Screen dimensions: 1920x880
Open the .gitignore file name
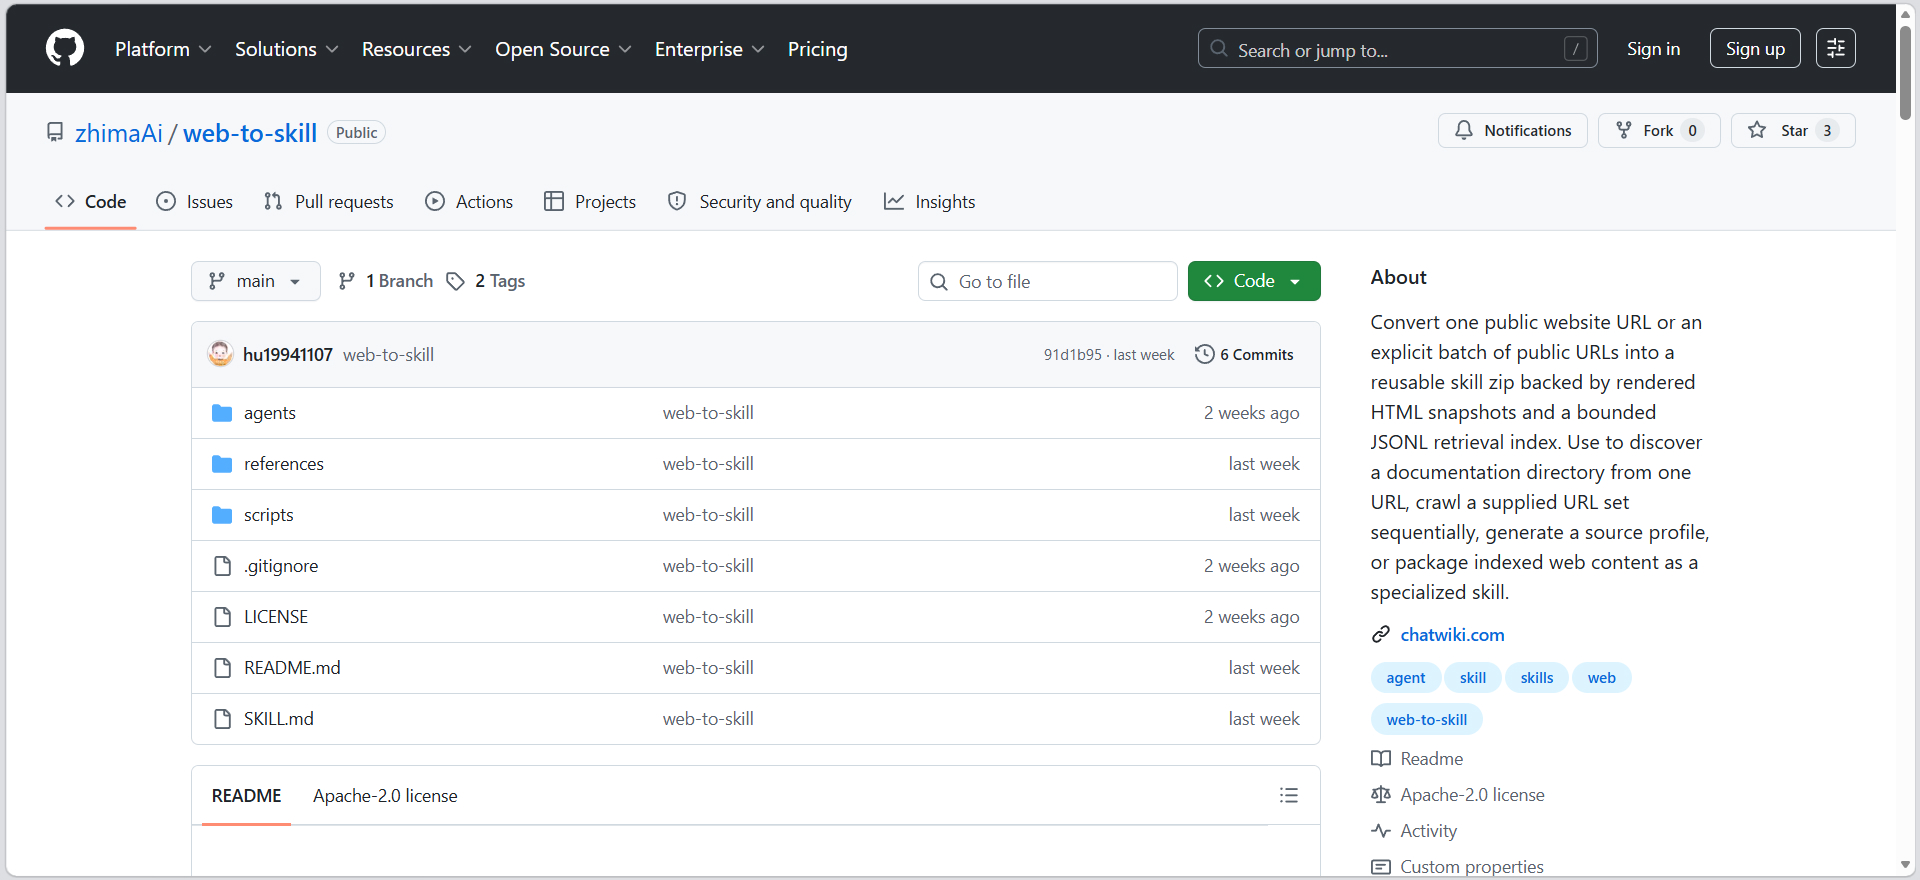pos(281,566)
